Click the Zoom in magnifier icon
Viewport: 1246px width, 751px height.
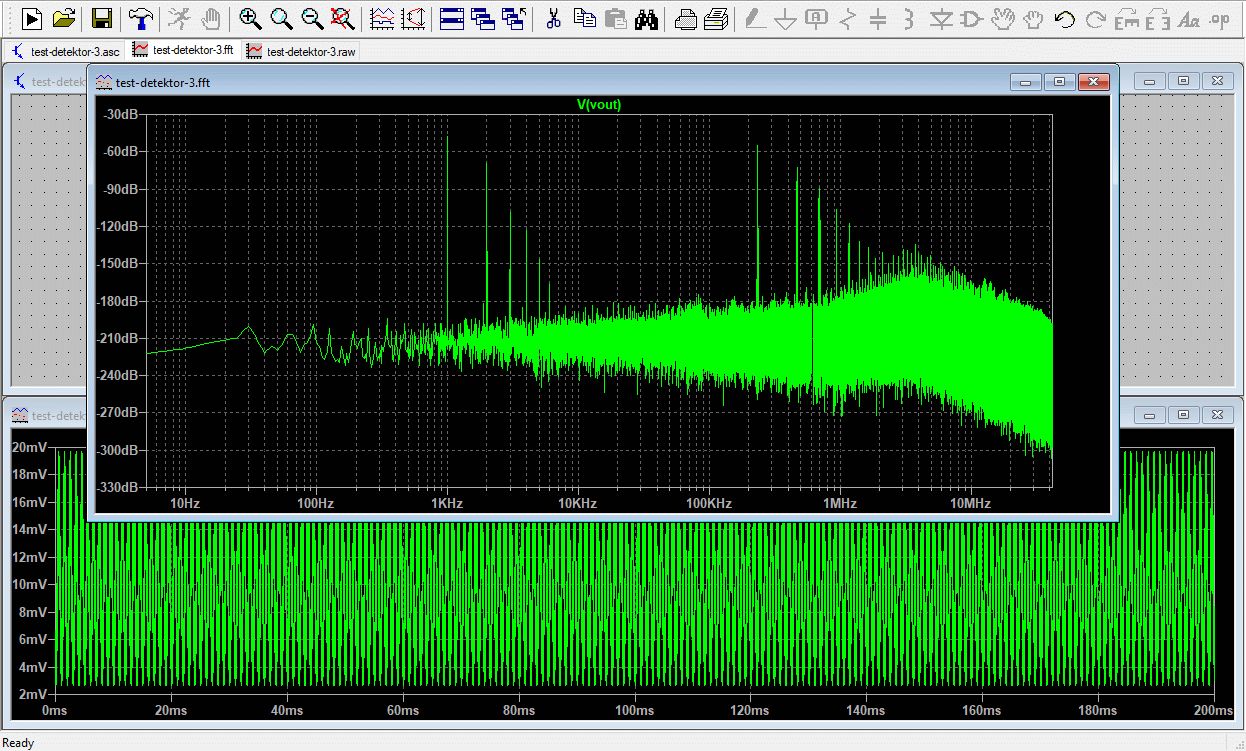[250, 18]
